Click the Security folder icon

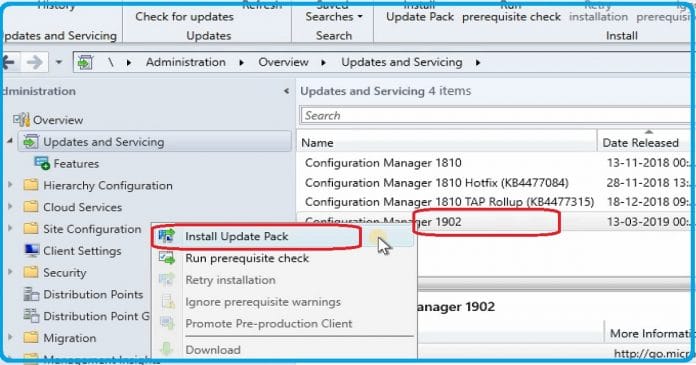[x=30, y=272]
